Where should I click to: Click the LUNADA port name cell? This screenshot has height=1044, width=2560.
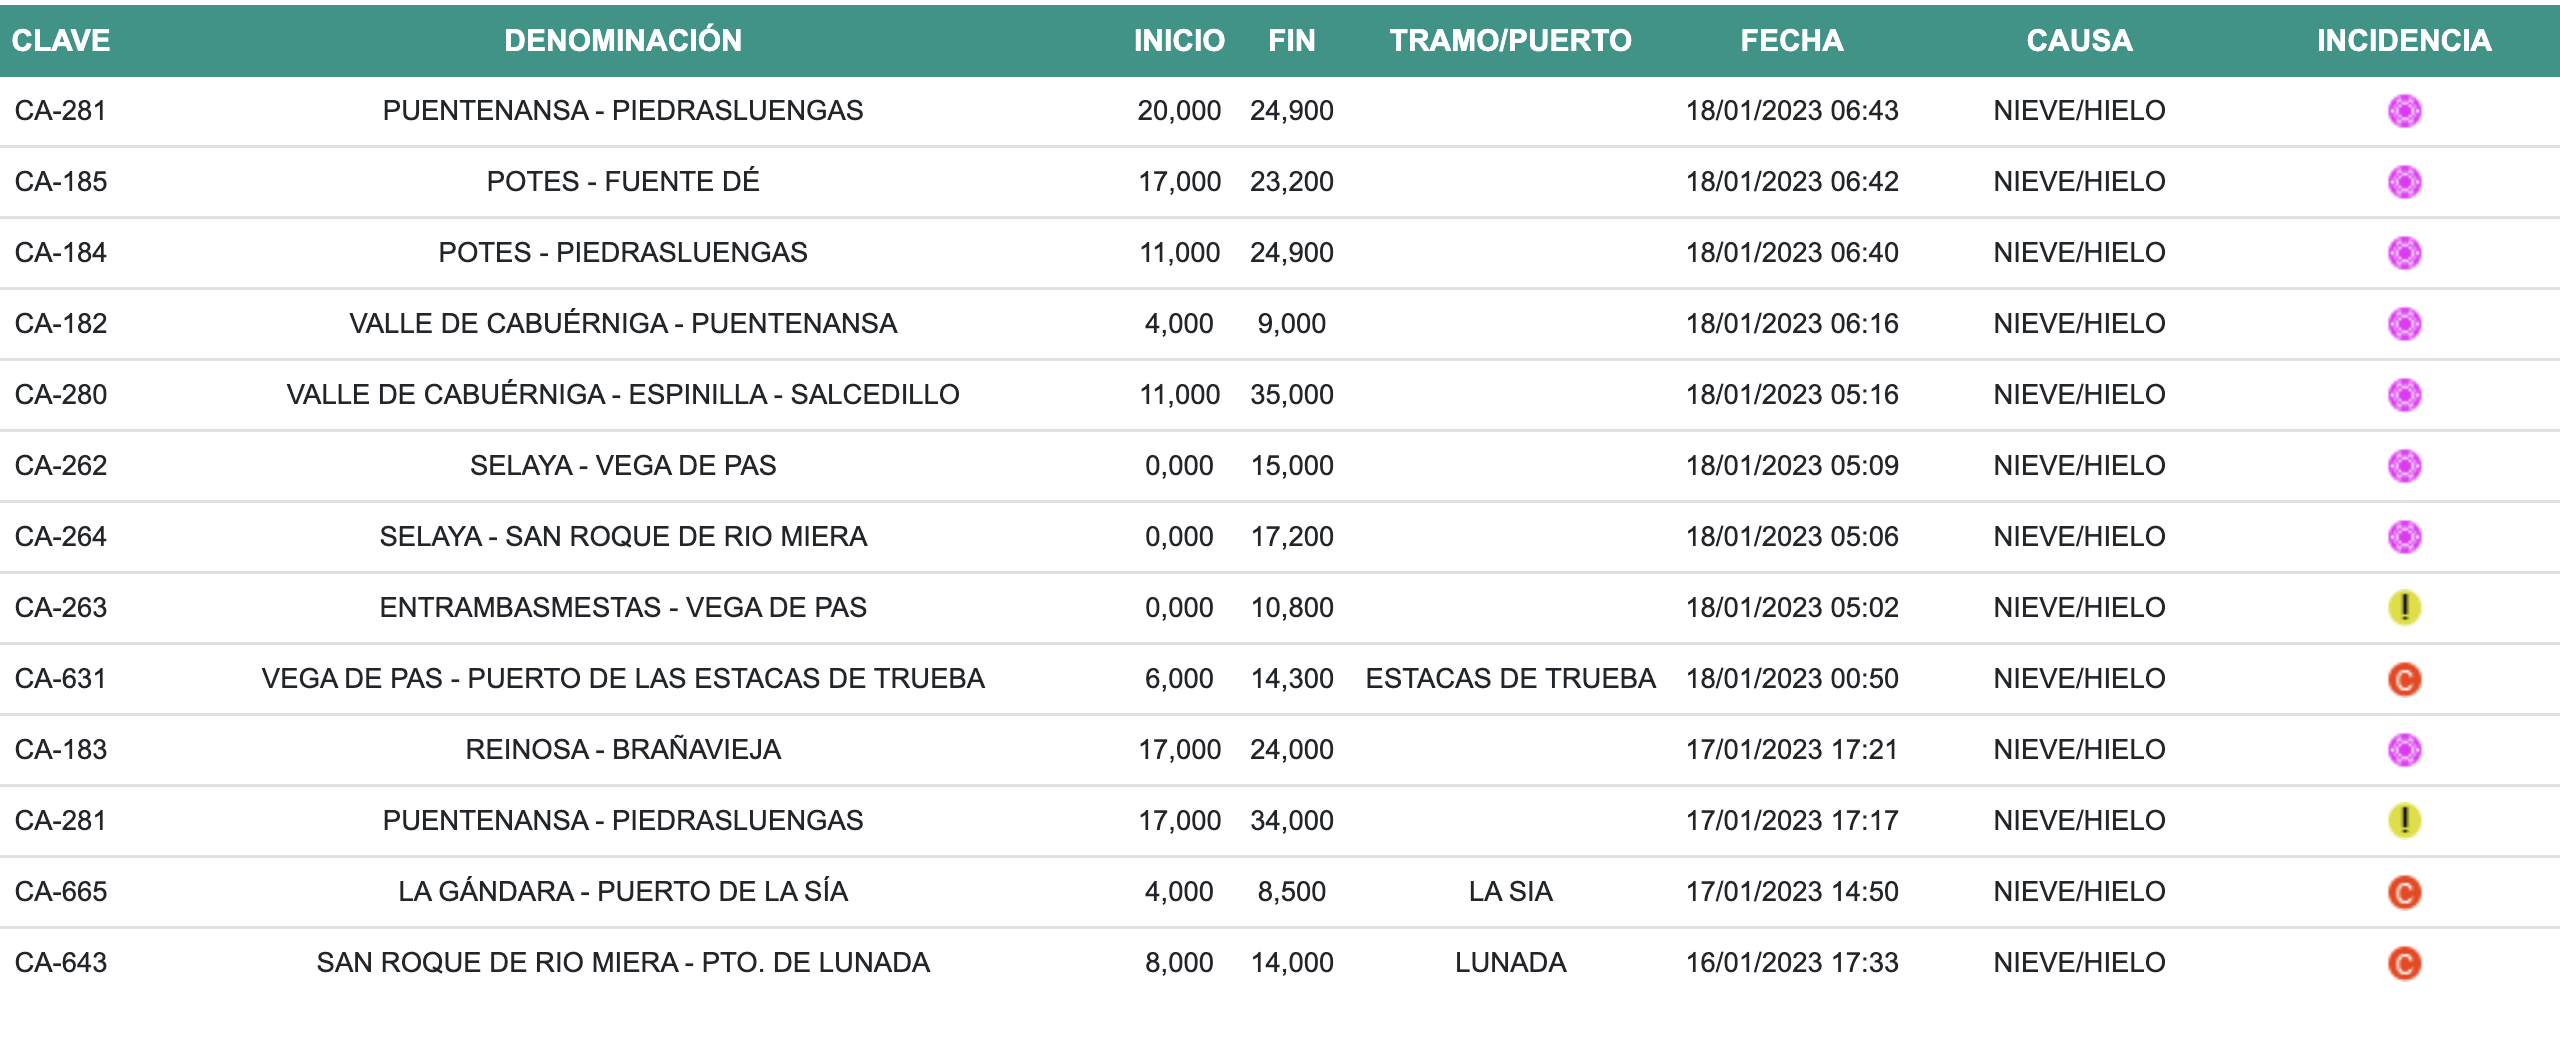(1510, 963)
